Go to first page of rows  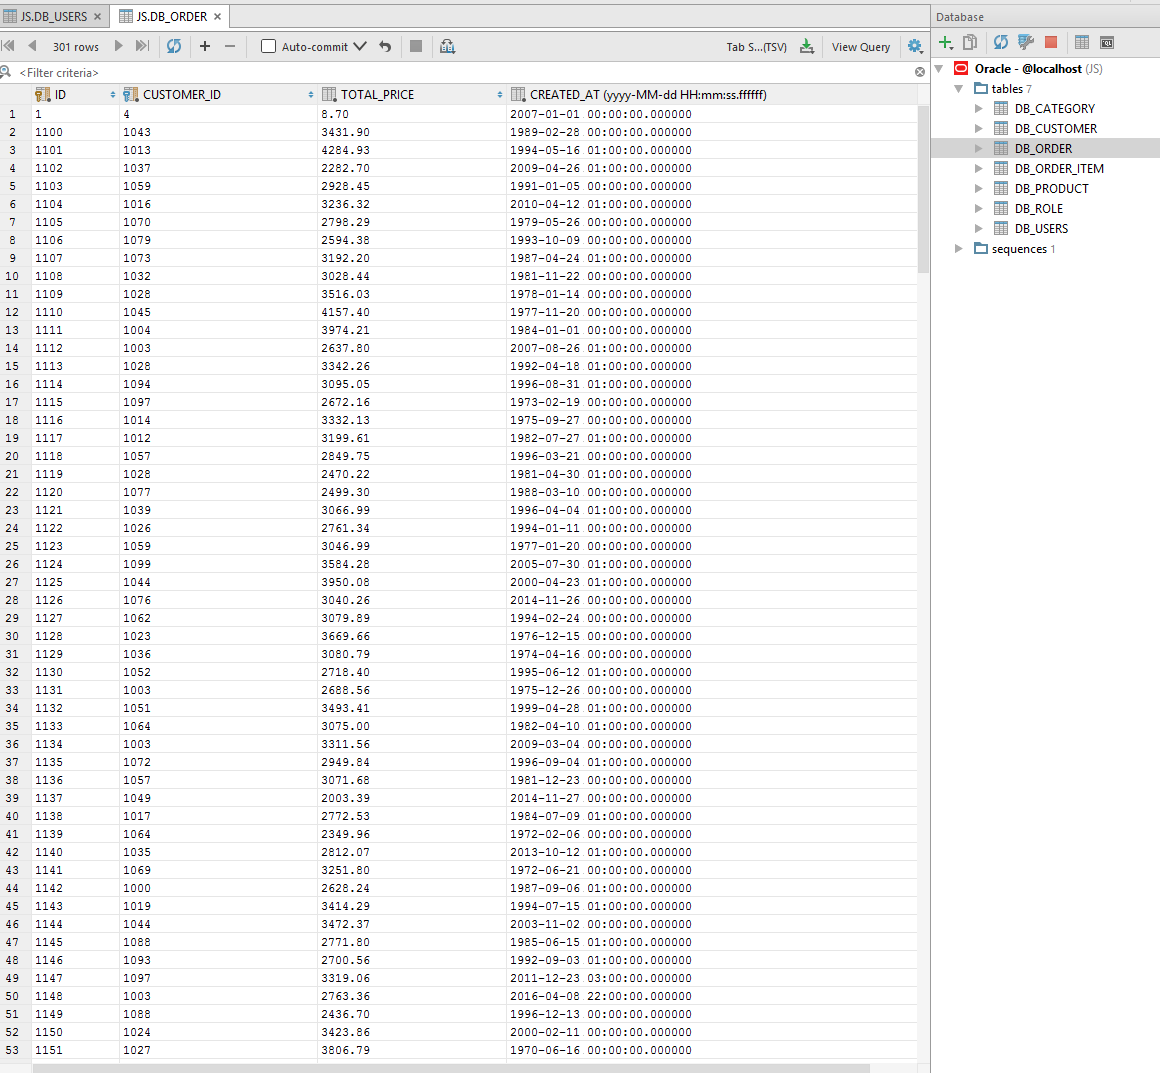click(x=8, y=46)
